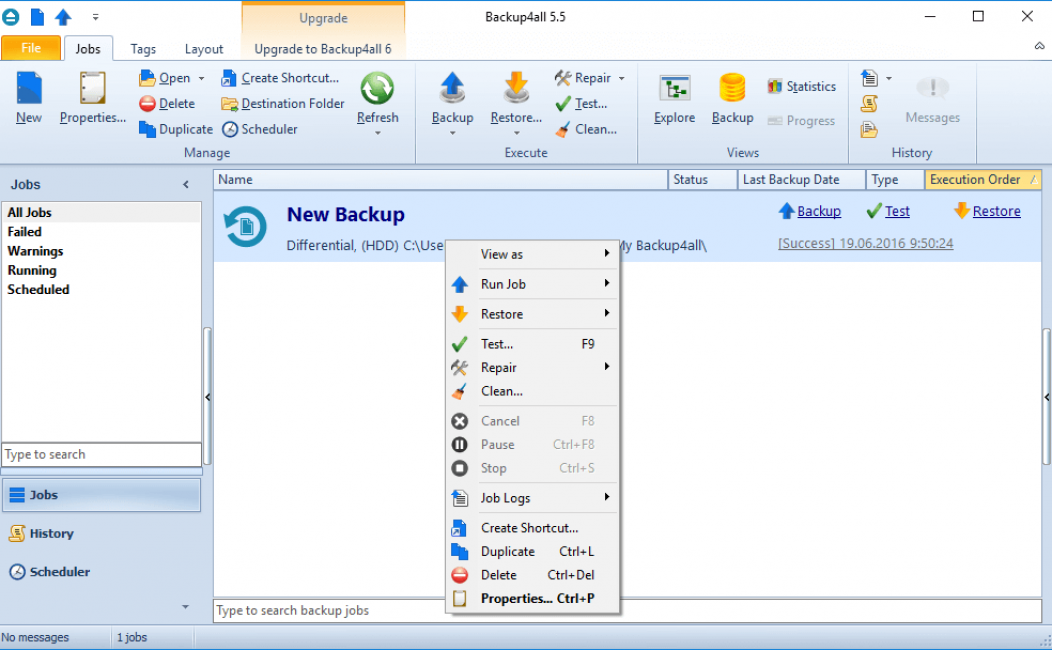Choose Properties... in the context menu
The height and width of the screenshot is (650, 1052).
[533, 598]
